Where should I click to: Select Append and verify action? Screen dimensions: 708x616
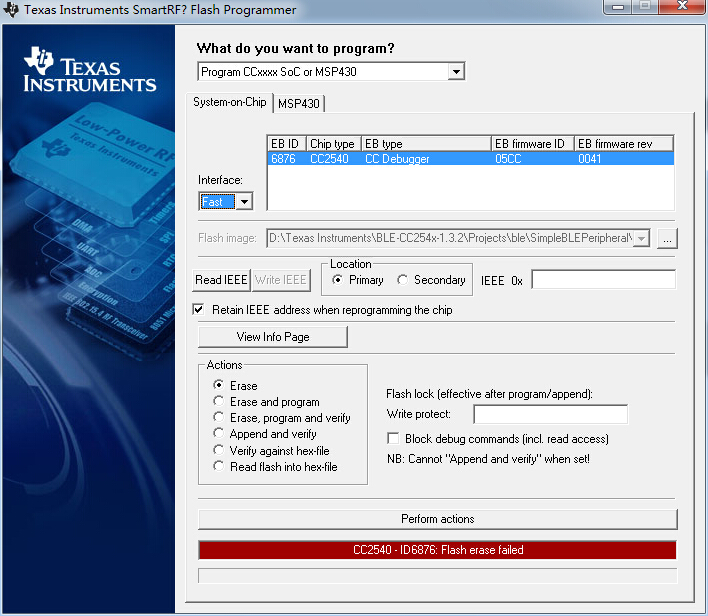click(x=219, y=434)
